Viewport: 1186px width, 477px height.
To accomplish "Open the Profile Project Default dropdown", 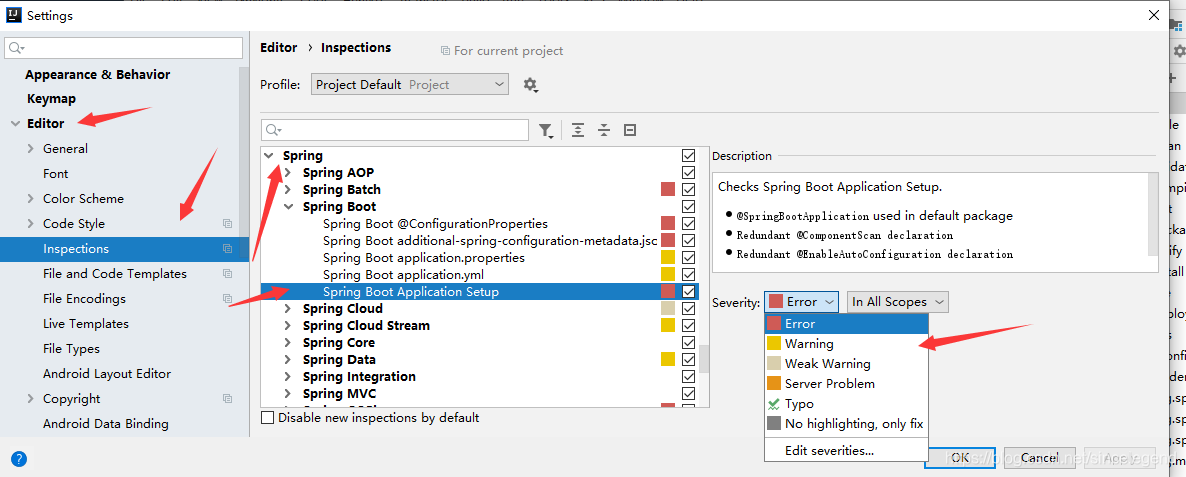I will click(409, 85).
